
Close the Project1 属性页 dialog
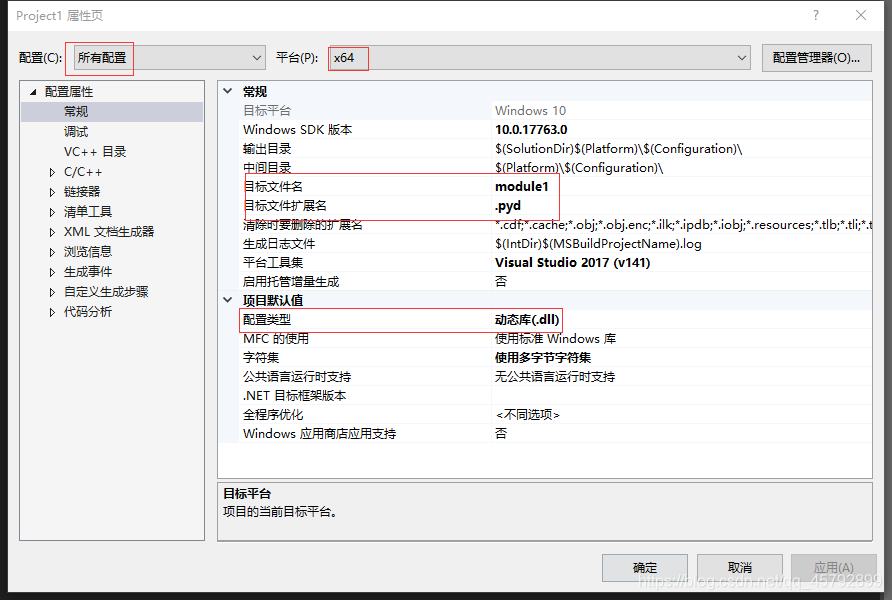point(861,15)
